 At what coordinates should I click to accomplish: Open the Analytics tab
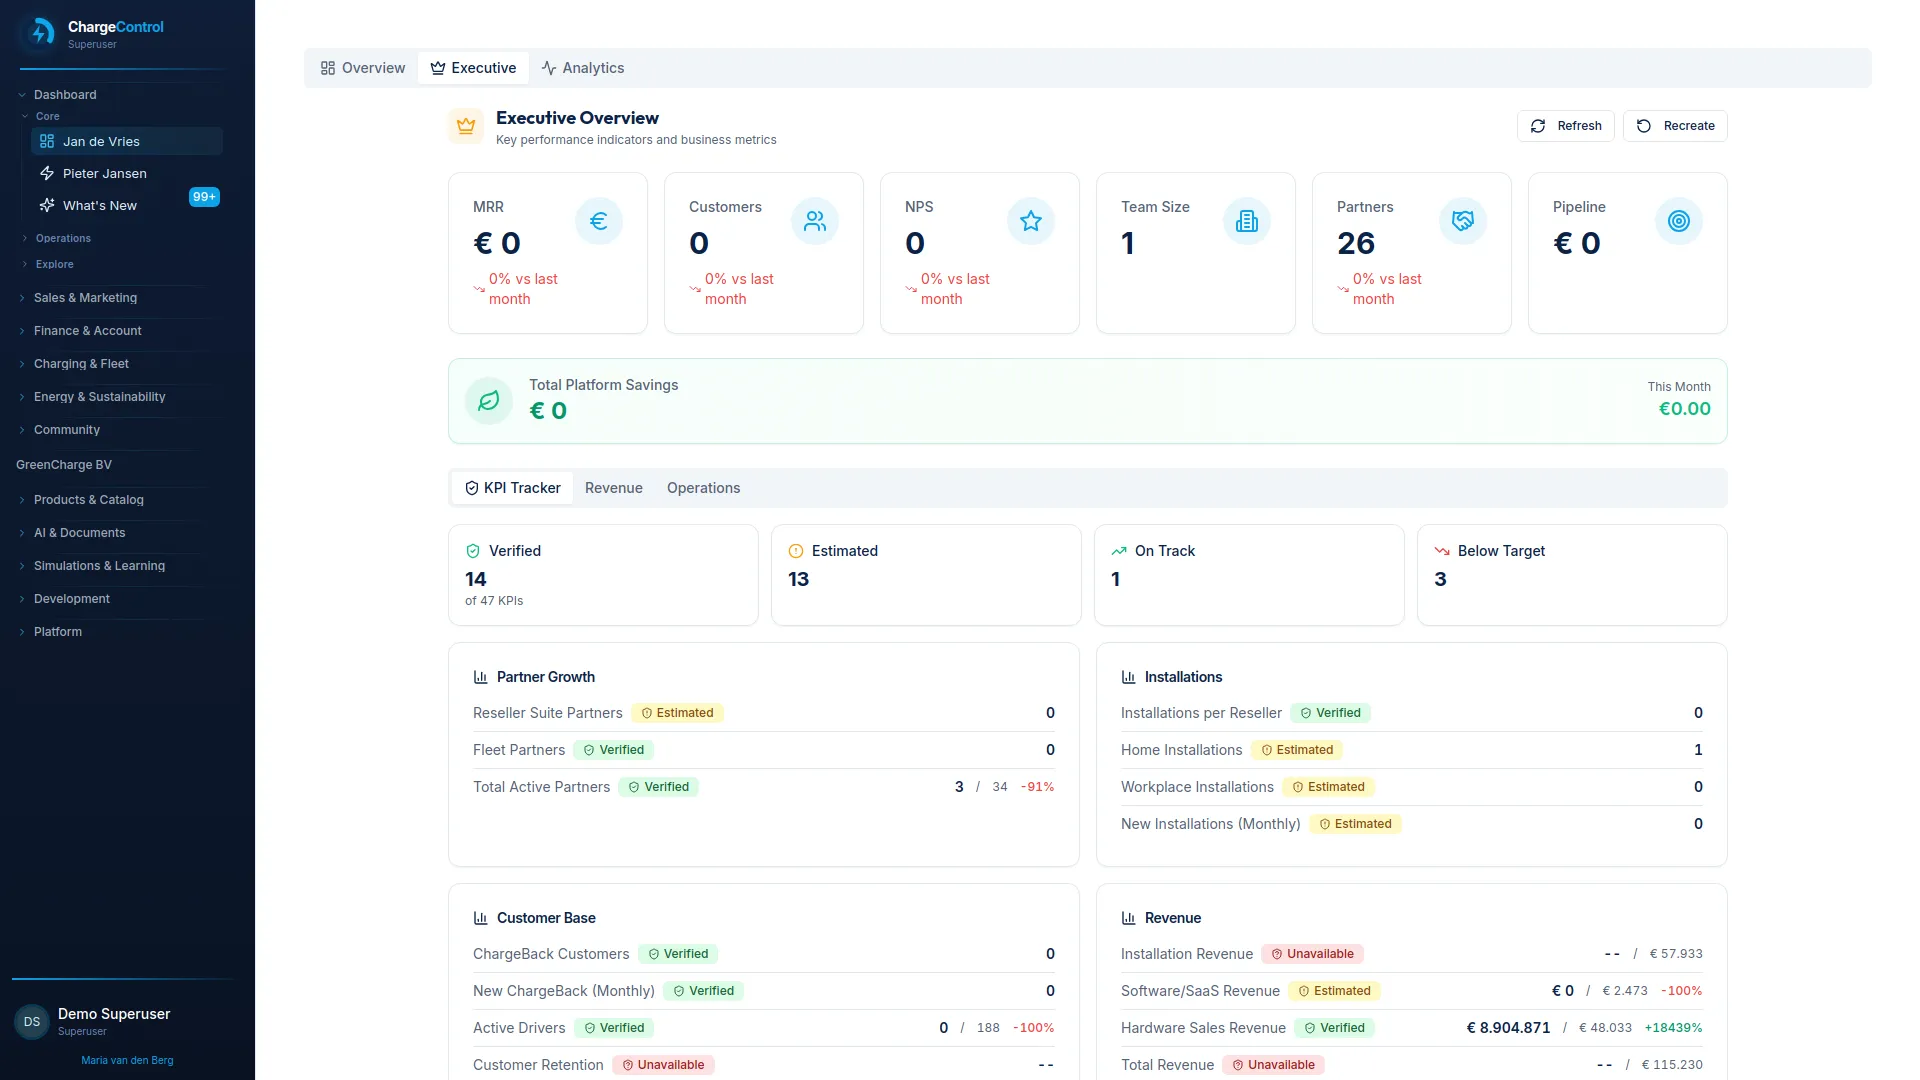[x=583, y=68]
